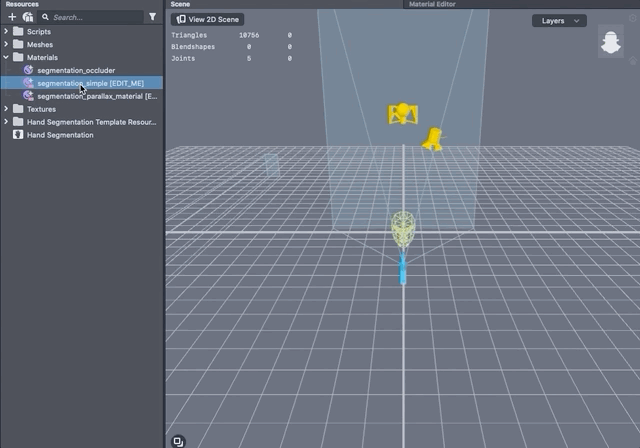Image resolution: width=640 pixels, height=448 pixels.
Task: Open the resources filter funnel icon
Action: (152, 17)
